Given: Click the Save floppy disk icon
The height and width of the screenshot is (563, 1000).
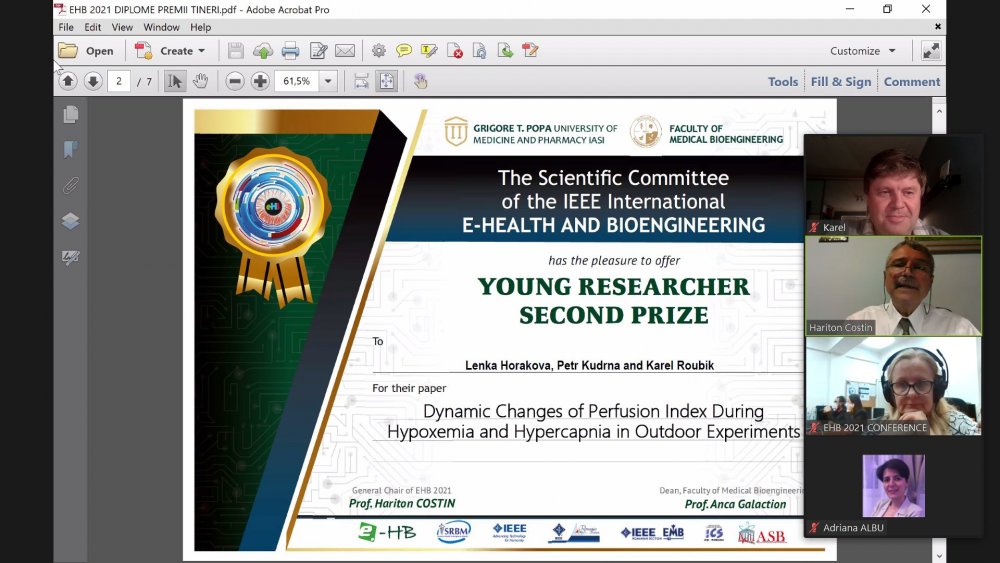Looking at the screenshot, I should tap(236, 50).
